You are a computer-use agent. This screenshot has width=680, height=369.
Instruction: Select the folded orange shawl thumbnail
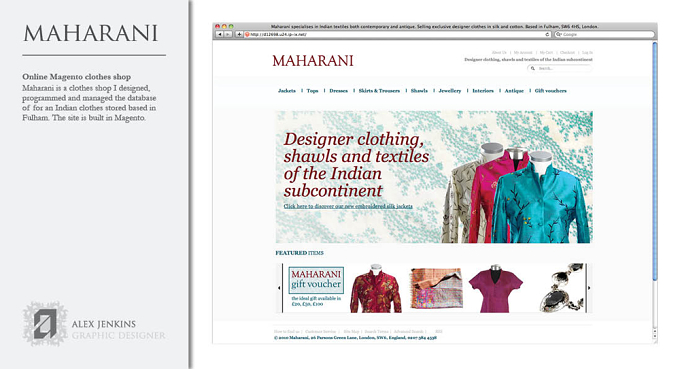[x=436, y=288]
